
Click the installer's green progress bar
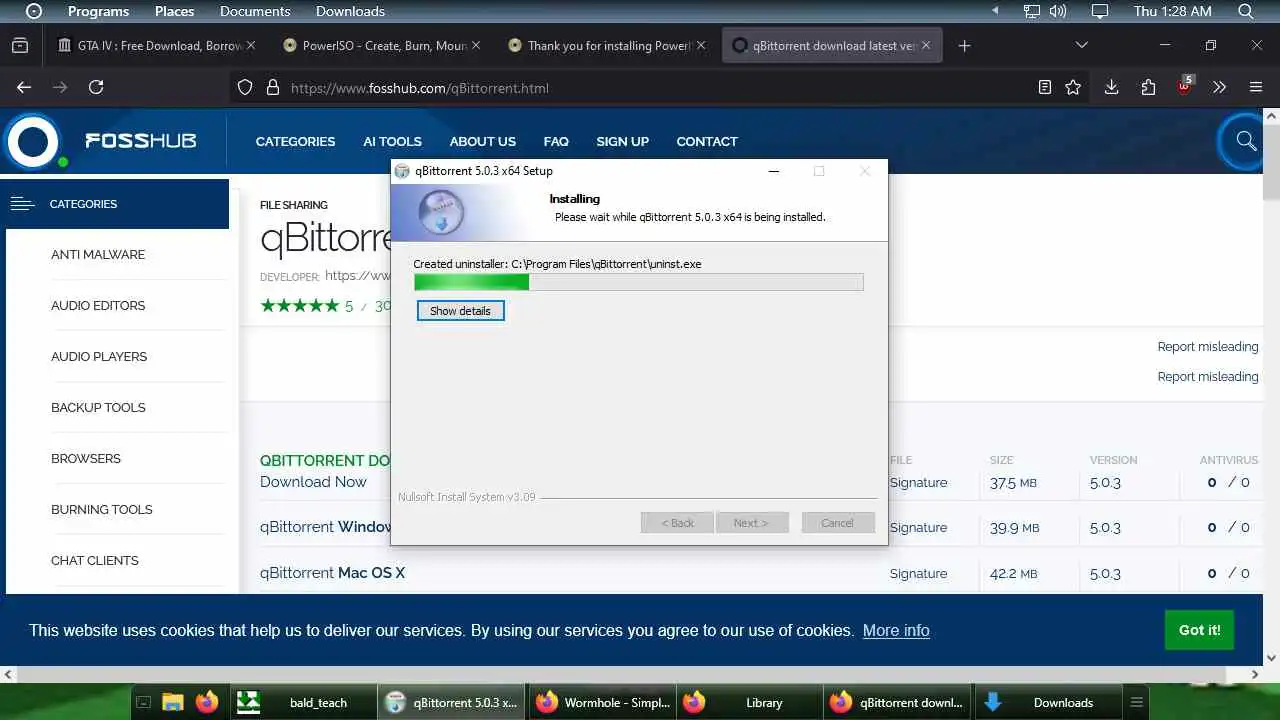coord(638,283)
